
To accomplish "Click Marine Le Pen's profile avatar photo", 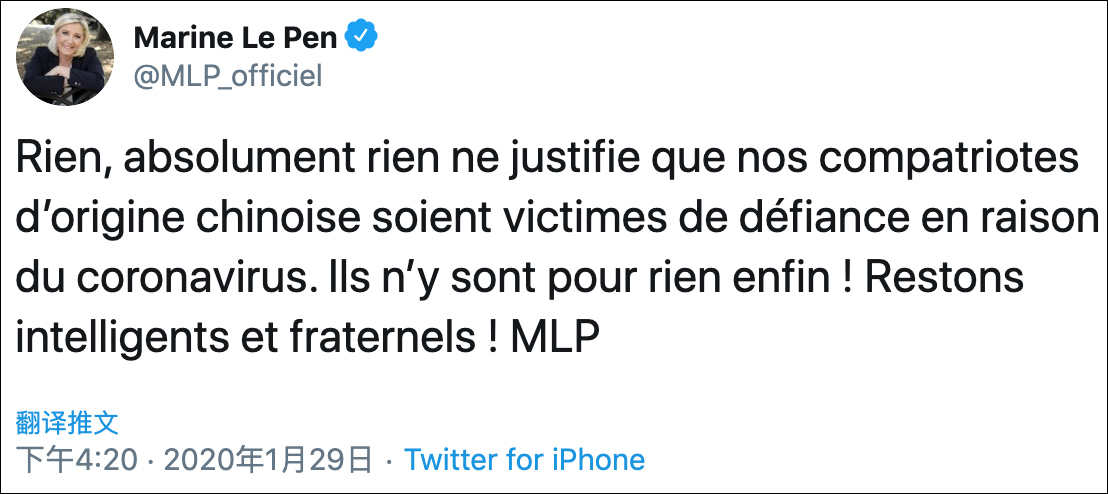I will [x=65, y=57].
